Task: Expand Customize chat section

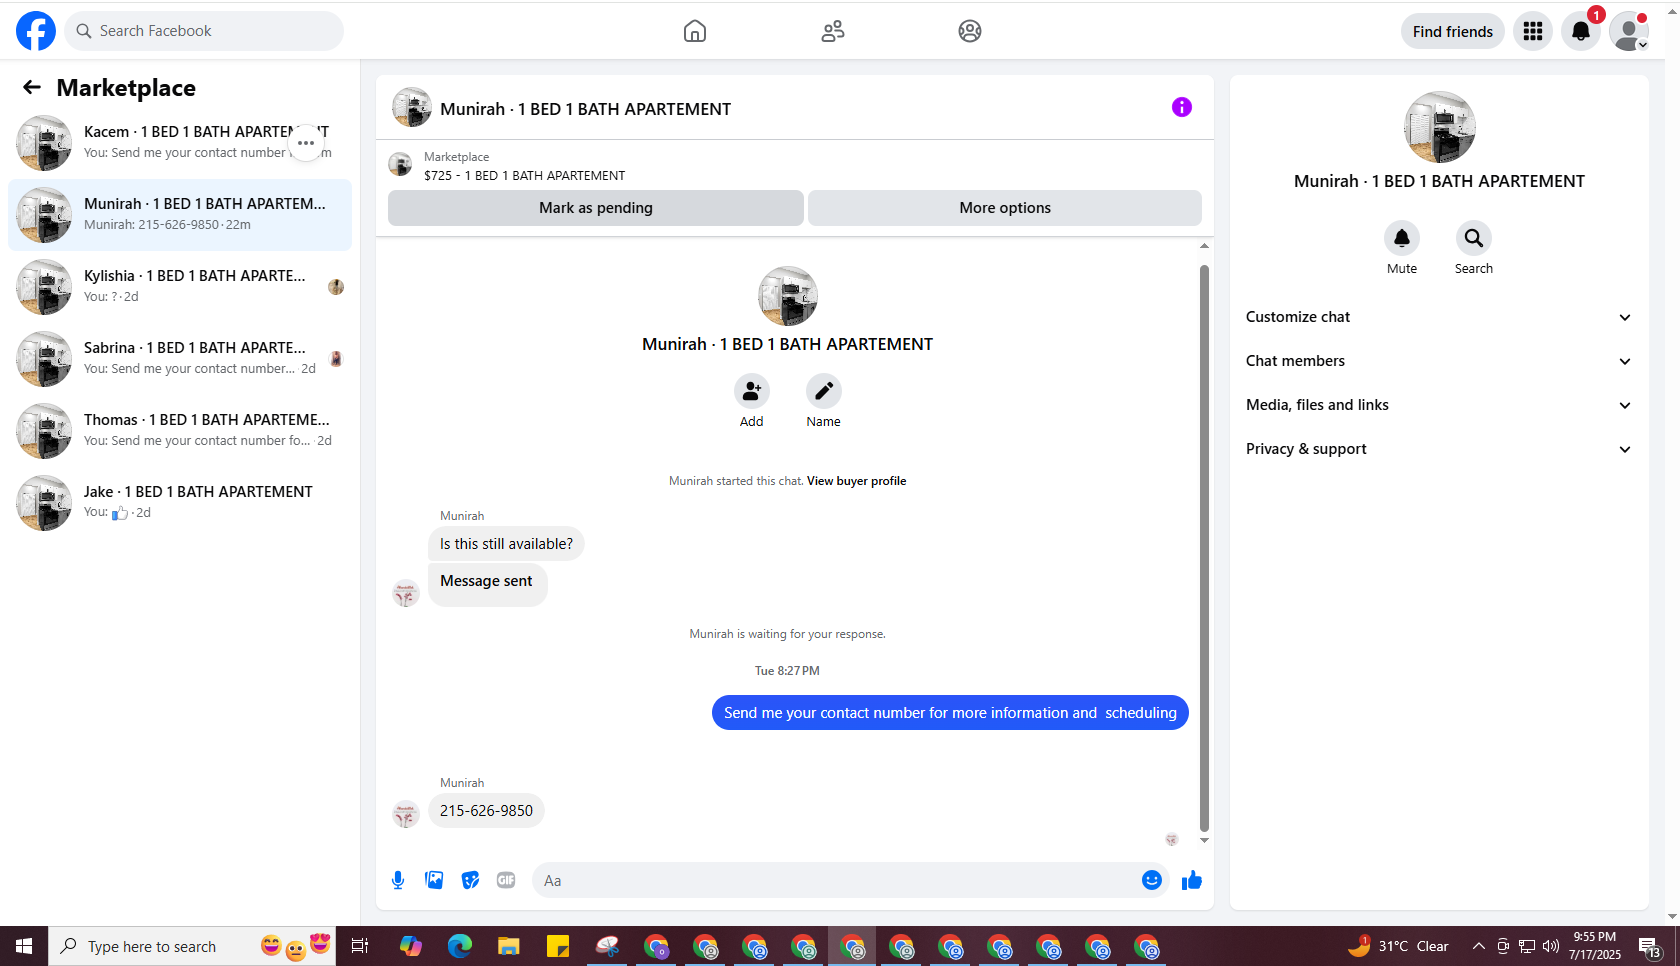Action: point(1439,317)
